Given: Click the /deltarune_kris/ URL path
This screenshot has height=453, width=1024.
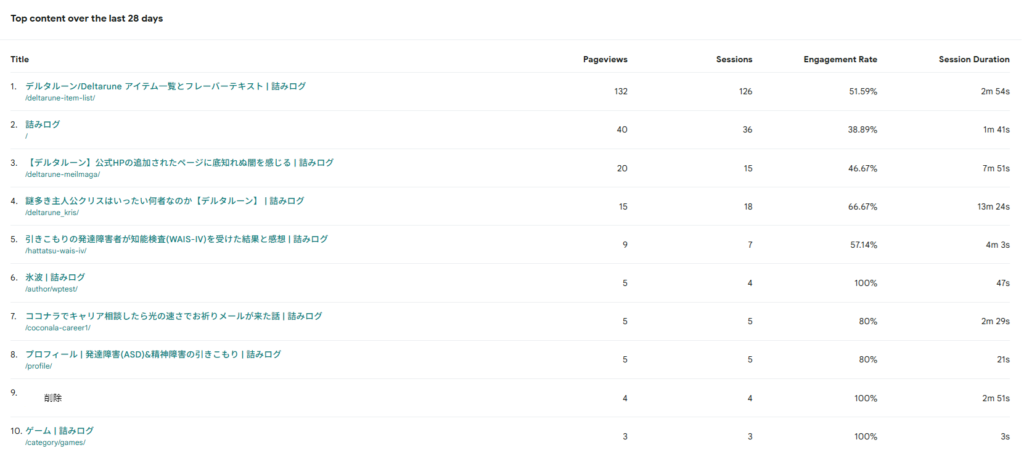Looking at the screenshot, I should click(52, 213).
